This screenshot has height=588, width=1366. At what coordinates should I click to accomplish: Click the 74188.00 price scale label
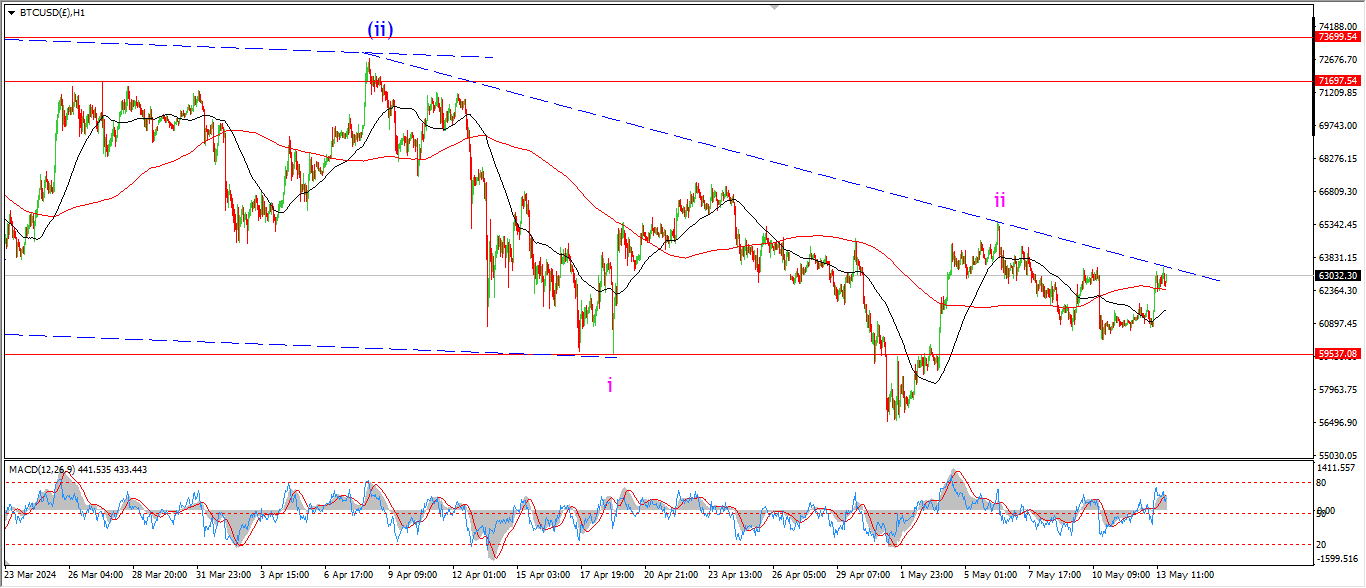[1337, 27]
